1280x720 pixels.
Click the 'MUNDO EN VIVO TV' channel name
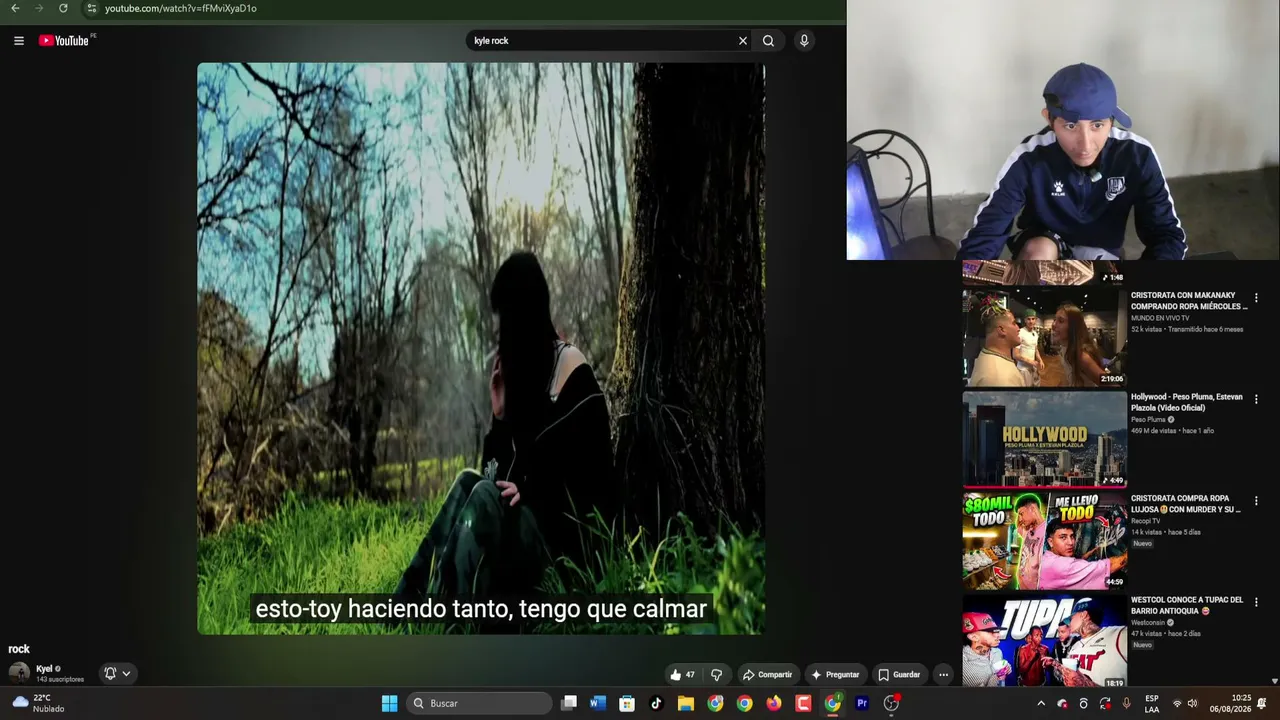click(1160, 318)
